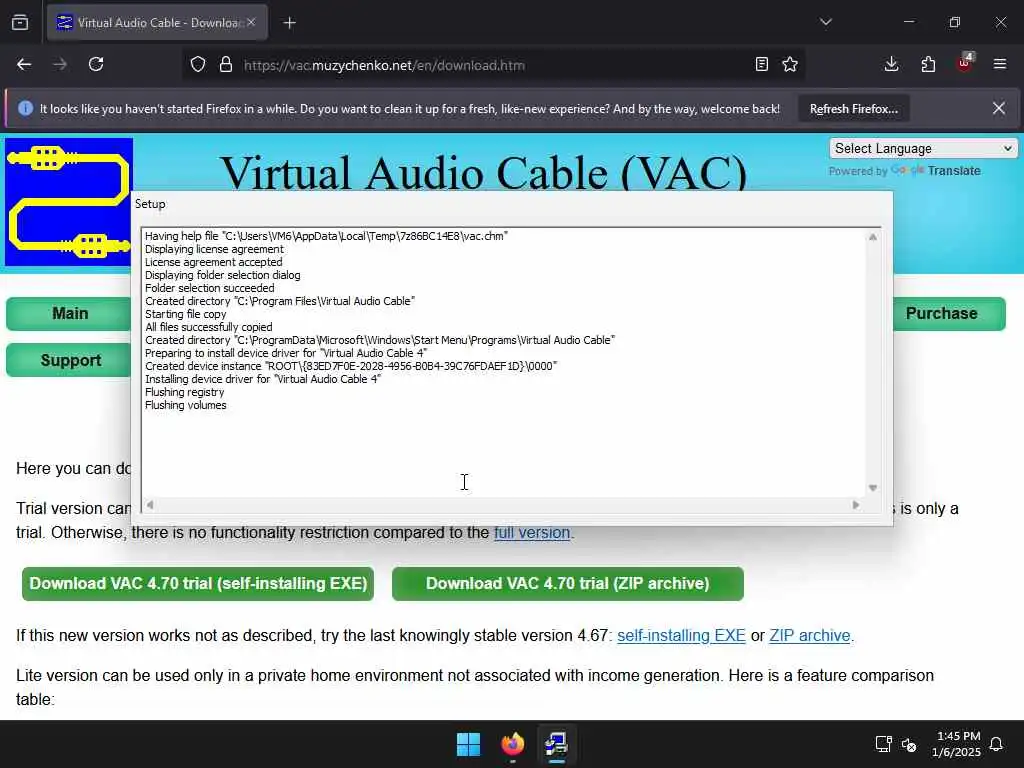1024x768 pixels.
Task: Select the Virtual Audio Cable browser tab
Action: click(157, 23)
